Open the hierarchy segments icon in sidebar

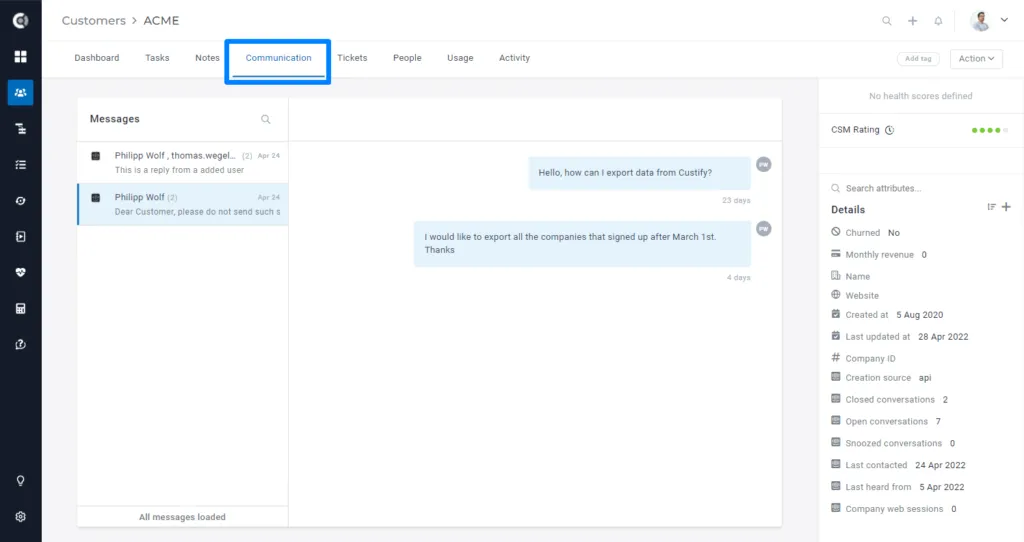[x=20, y=129]
